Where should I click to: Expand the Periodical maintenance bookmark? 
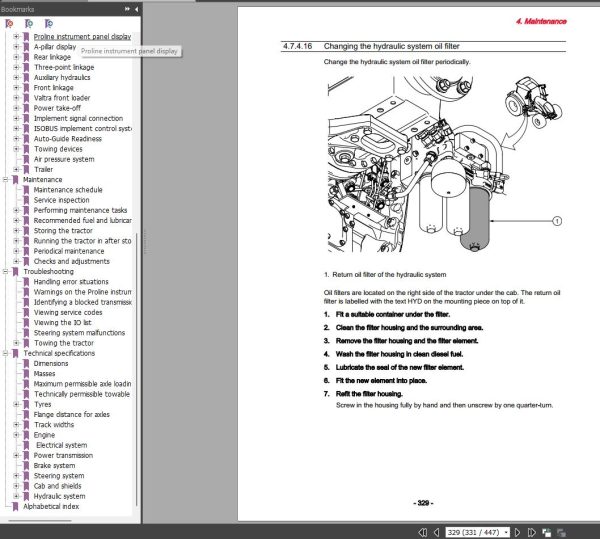[x=16, y=251]
